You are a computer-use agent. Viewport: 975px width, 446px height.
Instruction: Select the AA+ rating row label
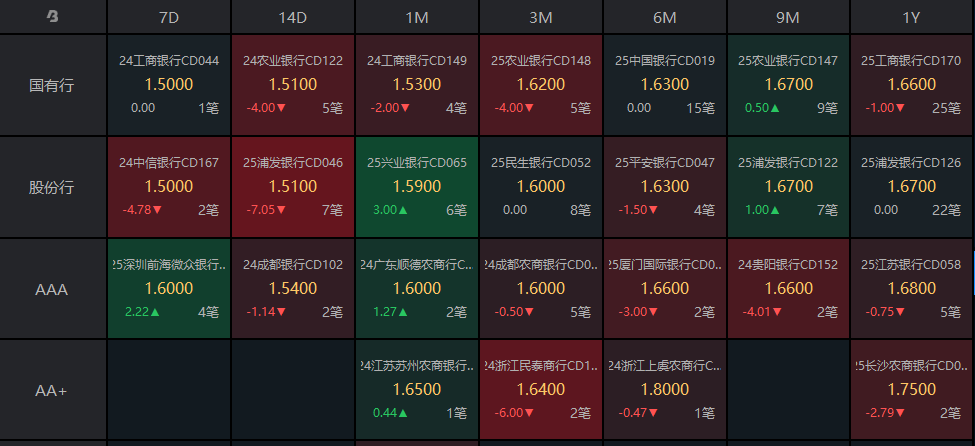[53, 390]
